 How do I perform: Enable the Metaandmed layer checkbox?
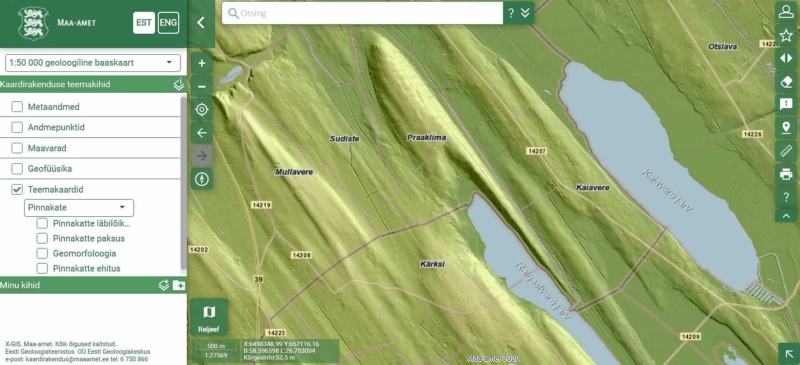pyautogui.click(x=17, y=107)
